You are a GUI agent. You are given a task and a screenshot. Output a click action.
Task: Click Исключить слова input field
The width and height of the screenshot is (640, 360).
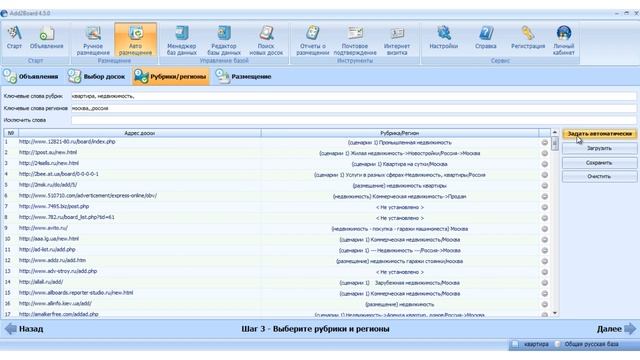[x=353, y=120]
